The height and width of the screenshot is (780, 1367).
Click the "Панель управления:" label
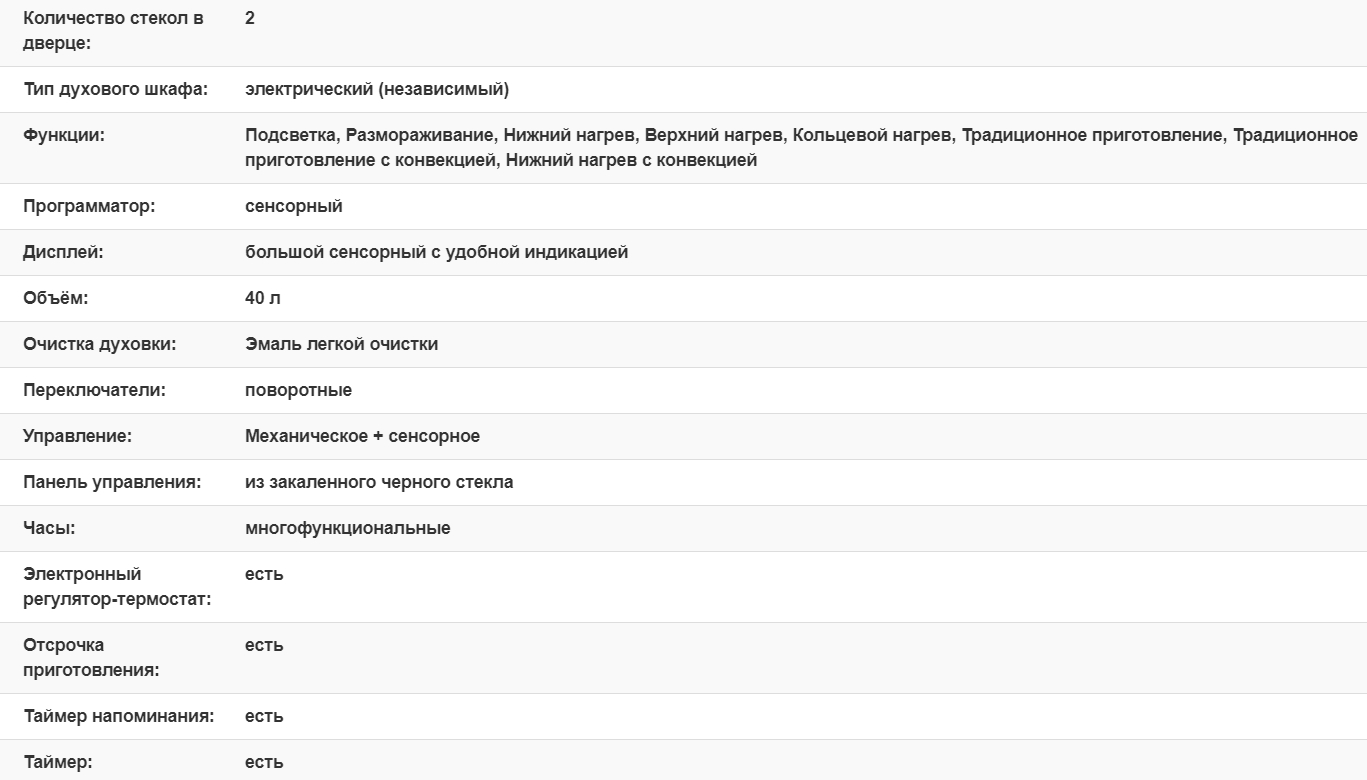point(112,482)
